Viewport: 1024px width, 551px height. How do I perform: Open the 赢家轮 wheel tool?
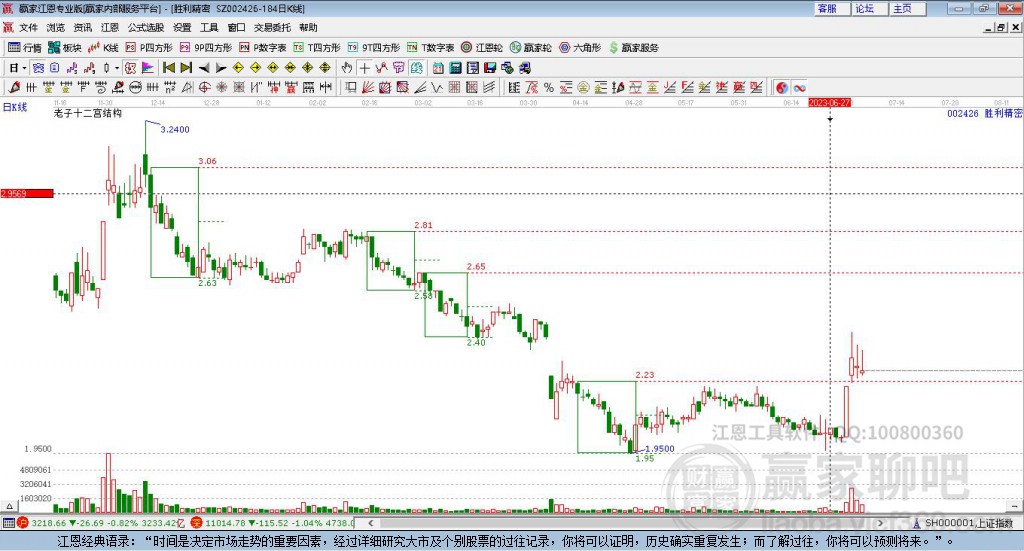pyautogui.click(x=531, y=48)
